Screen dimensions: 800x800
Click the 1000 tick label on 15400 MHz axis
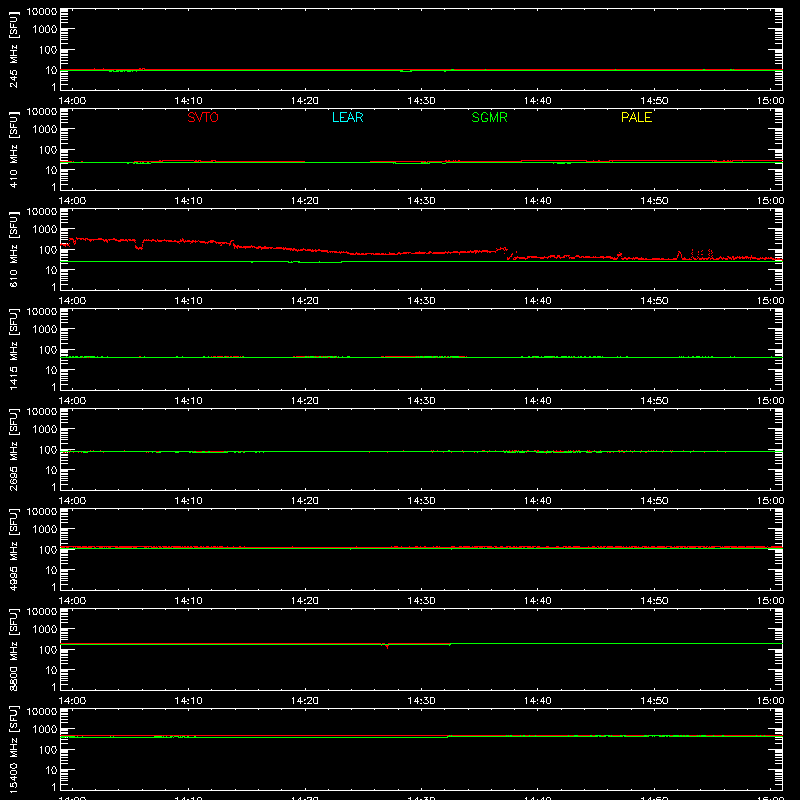click(45, 730)
